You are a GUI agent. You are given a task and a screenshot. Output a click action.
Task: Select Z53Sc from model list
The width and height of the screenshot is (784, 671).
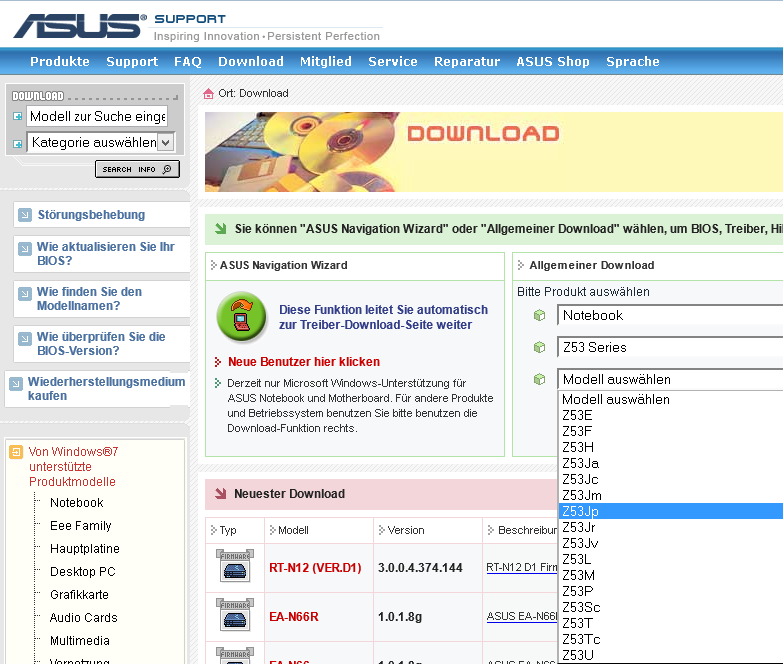point(670,608)
